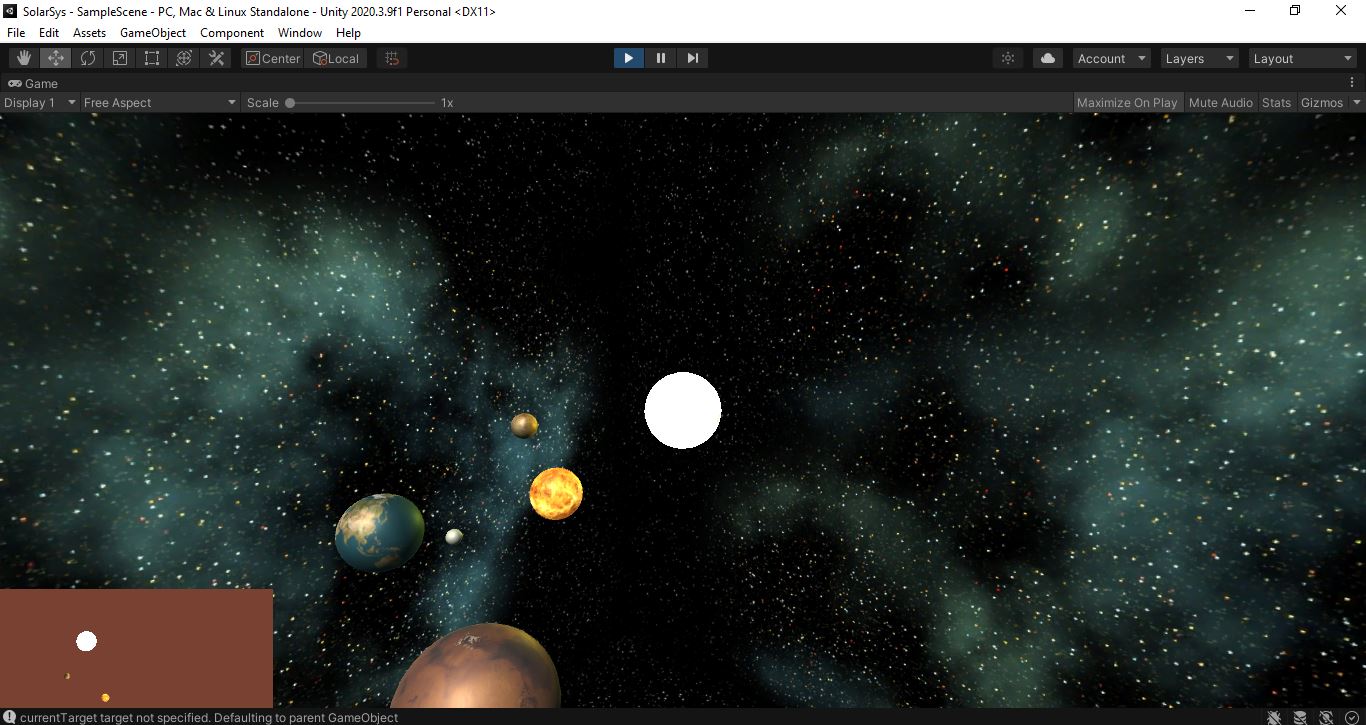1366x725 pixels.
Task: Toggle grid snapping icon
Action: click(392, 58)
